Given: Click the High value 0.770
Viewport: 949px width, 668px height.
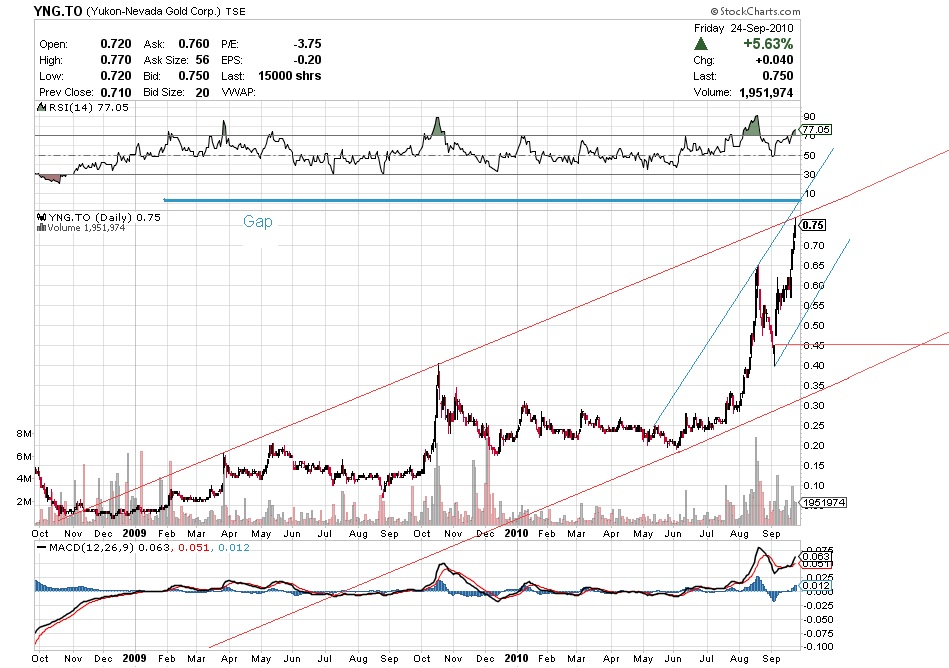Looking at the screenshot, I should 116,59.
